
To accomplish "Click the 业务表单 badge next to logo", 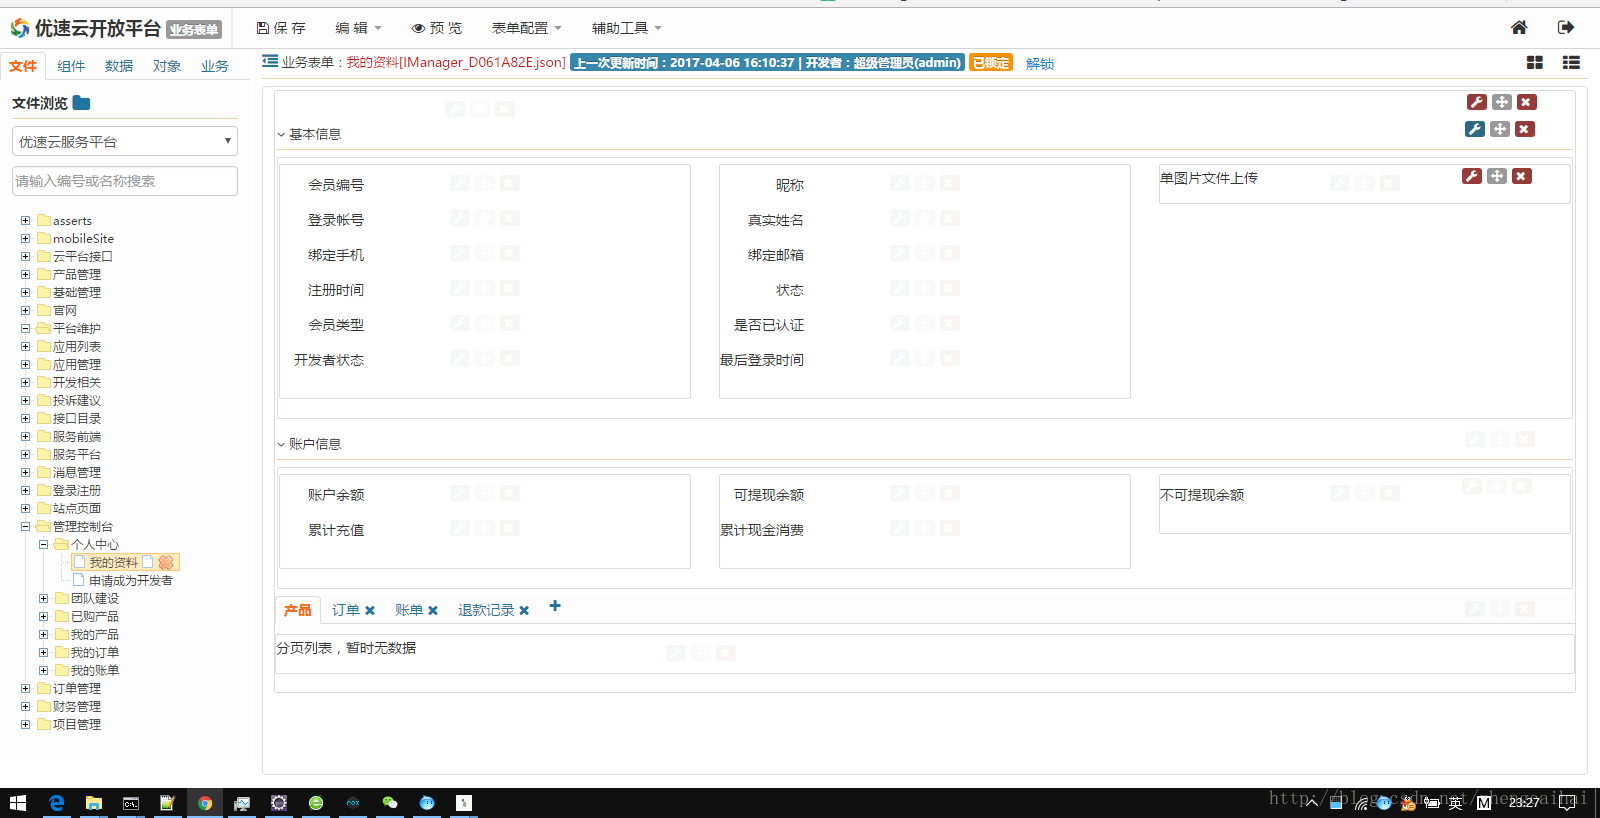I will click(x=194, y=29).
